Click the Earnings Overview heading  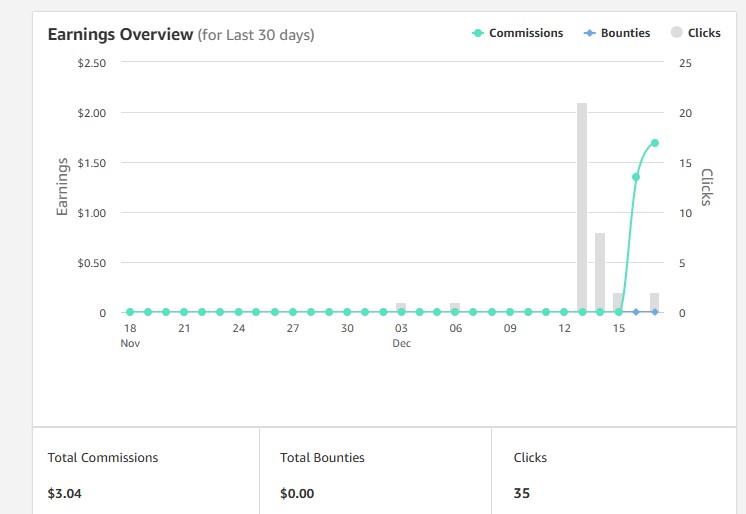(120, 35)
